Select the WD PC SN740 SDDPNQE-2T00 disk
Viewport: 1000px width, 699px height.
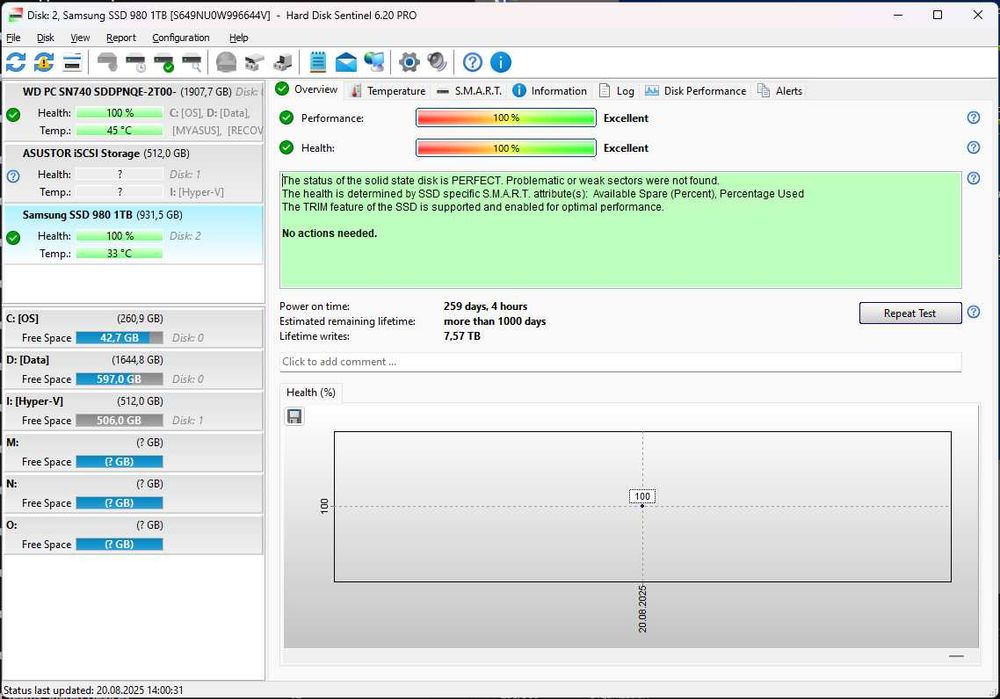pyautogui.click(x=133, y=112)
